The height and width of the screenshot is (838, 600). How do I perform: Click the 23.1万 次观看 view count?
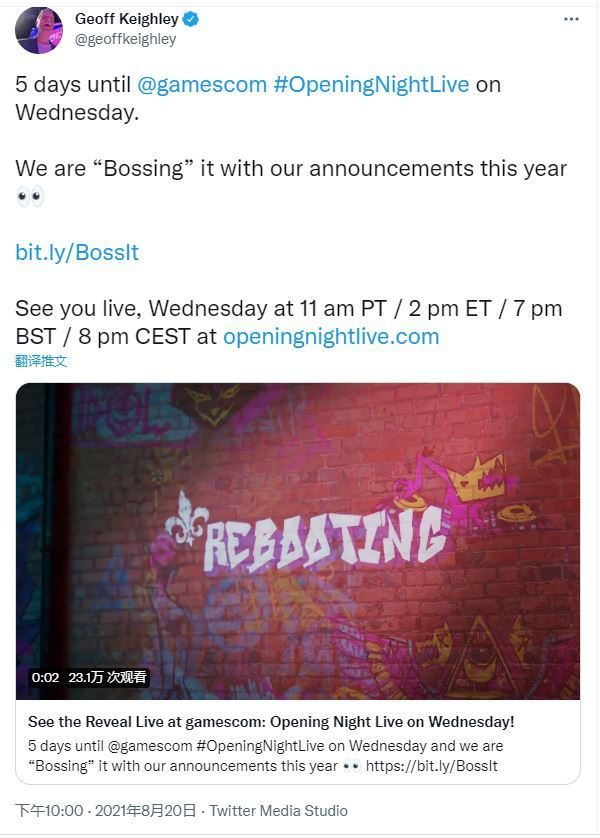pyautogui.click(x=107, y=677)
